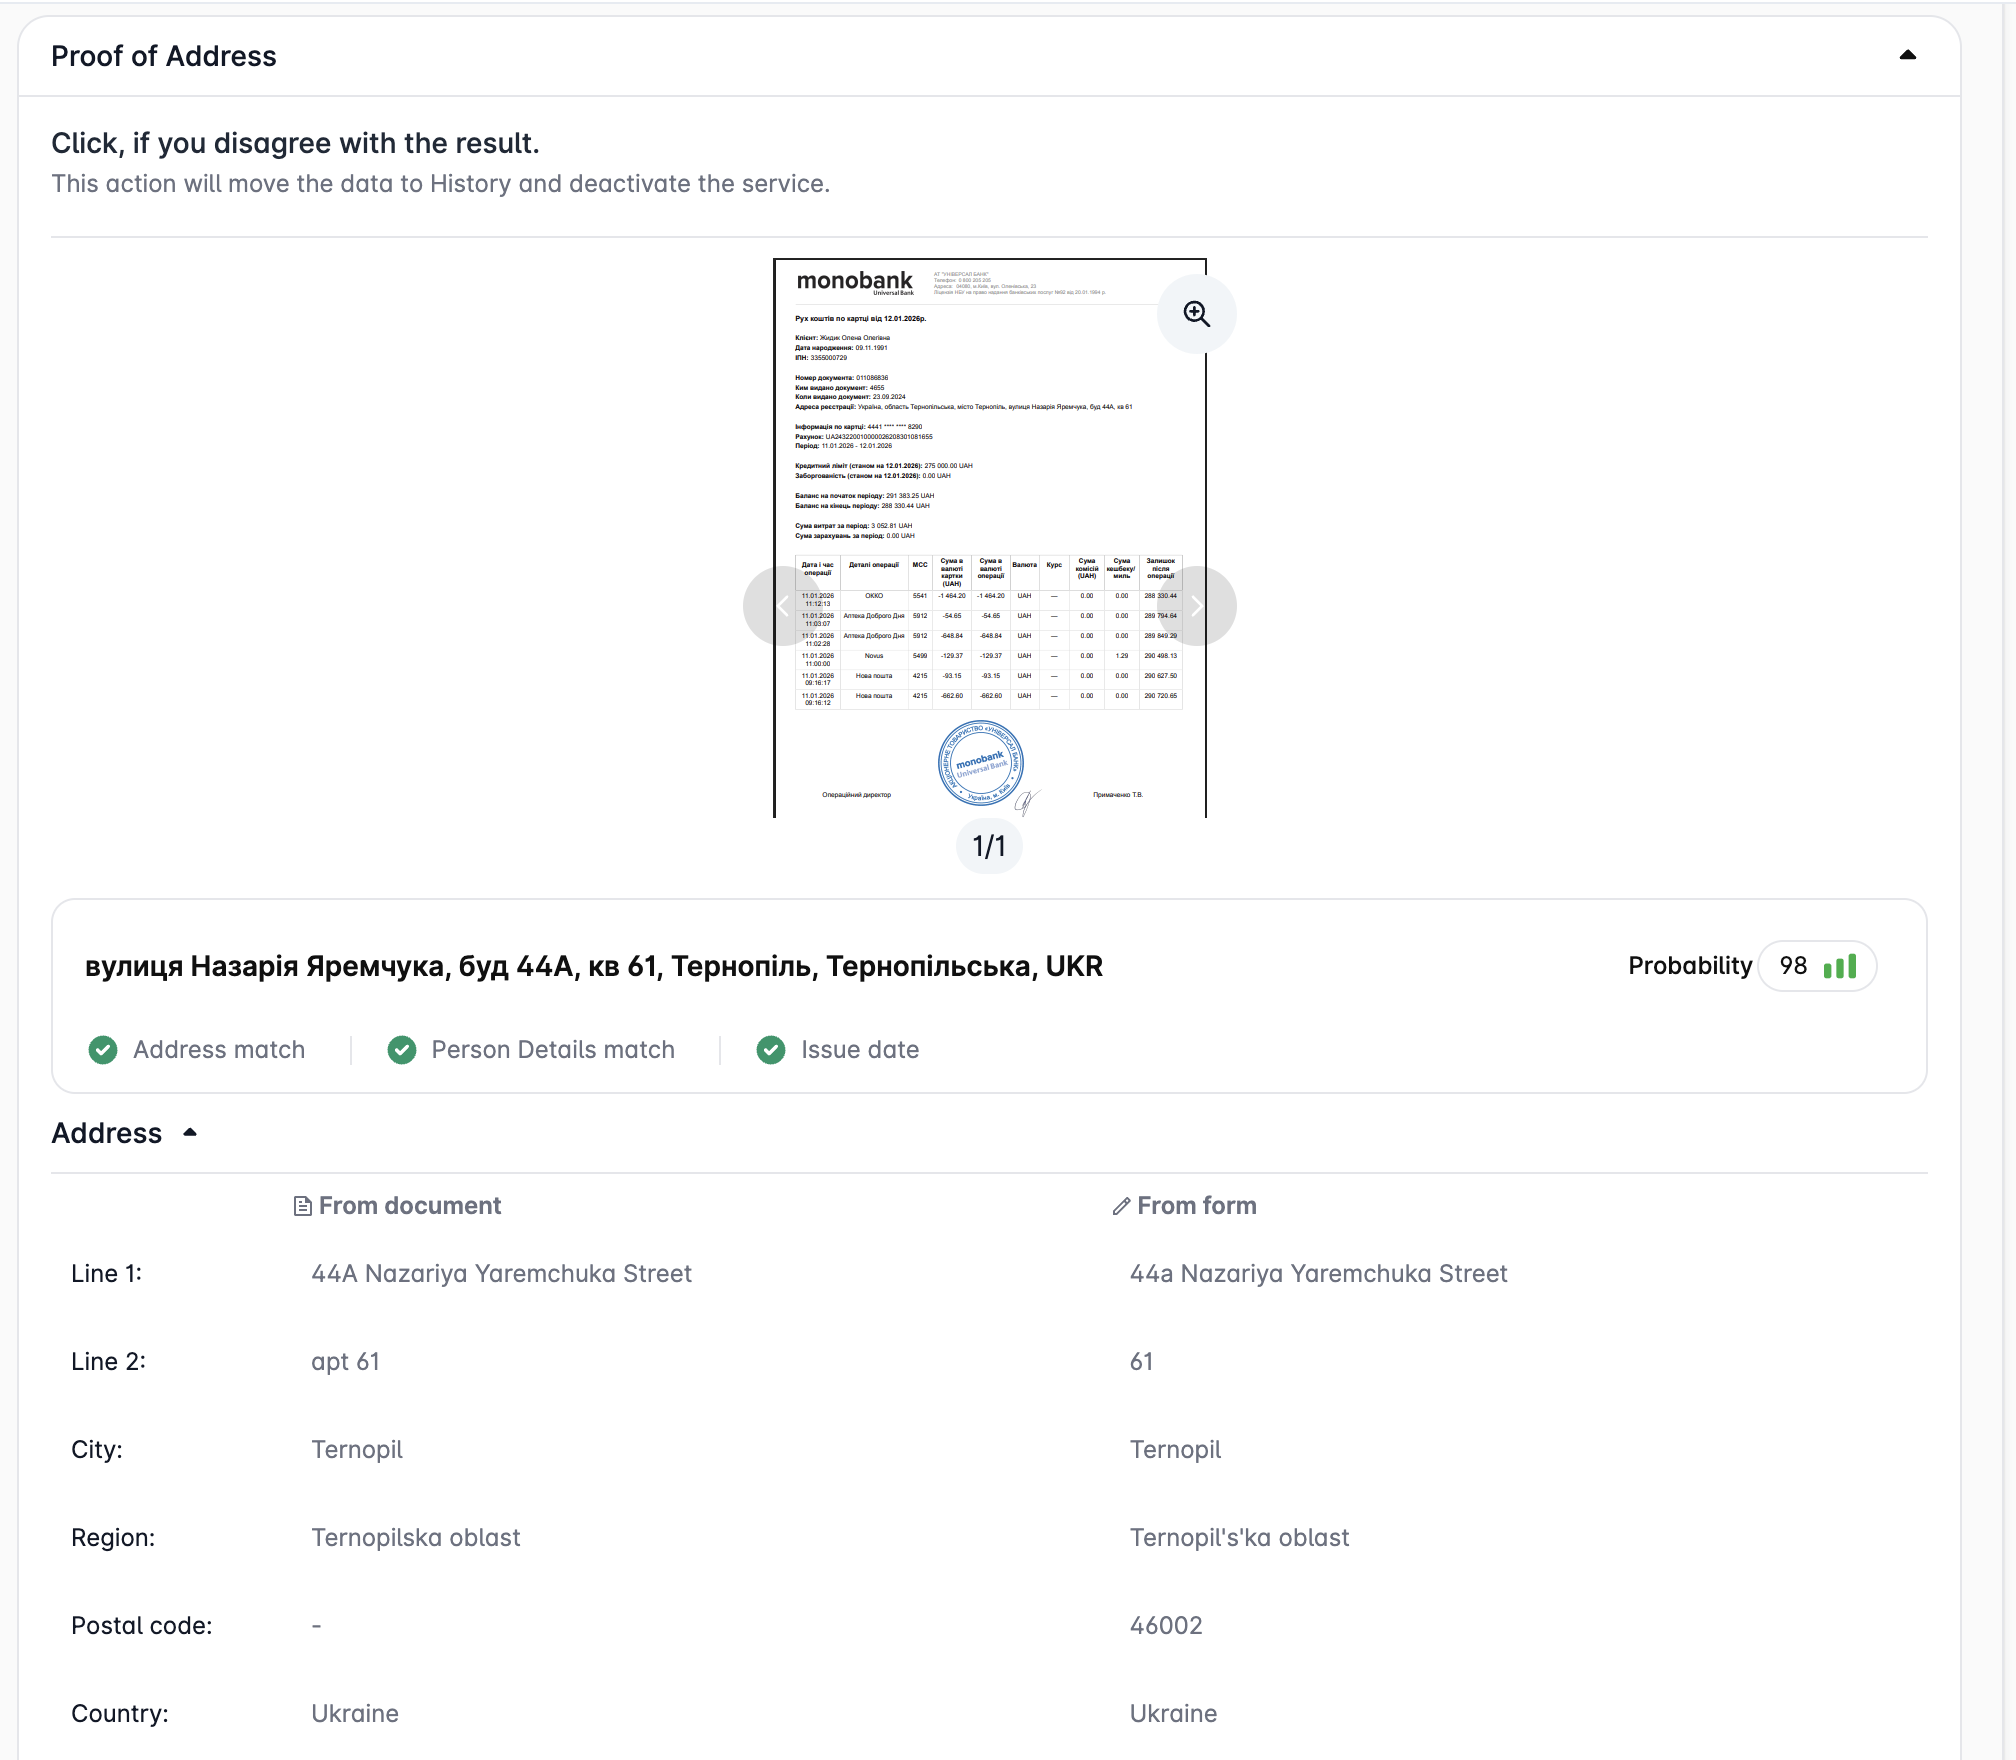Image resolution: width=2016 pixels, height=1760 pixels.
Task: Click "Click, if you disagree with the result"
Action: [295, 144]
